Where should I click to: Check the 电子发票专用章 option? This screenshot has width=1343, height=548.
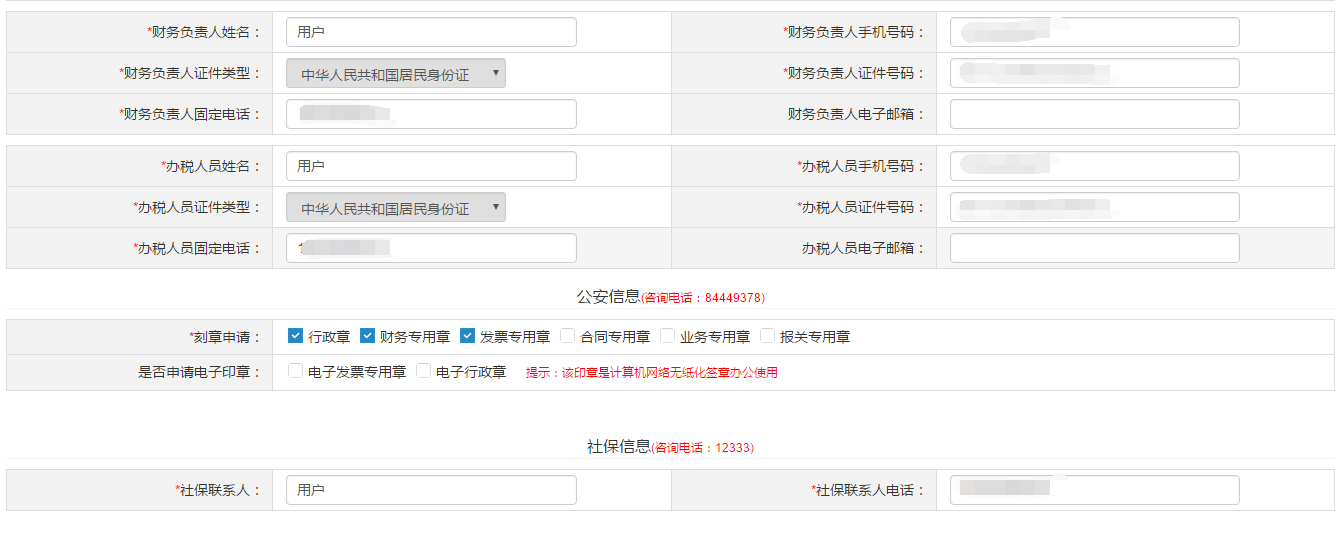295,371
